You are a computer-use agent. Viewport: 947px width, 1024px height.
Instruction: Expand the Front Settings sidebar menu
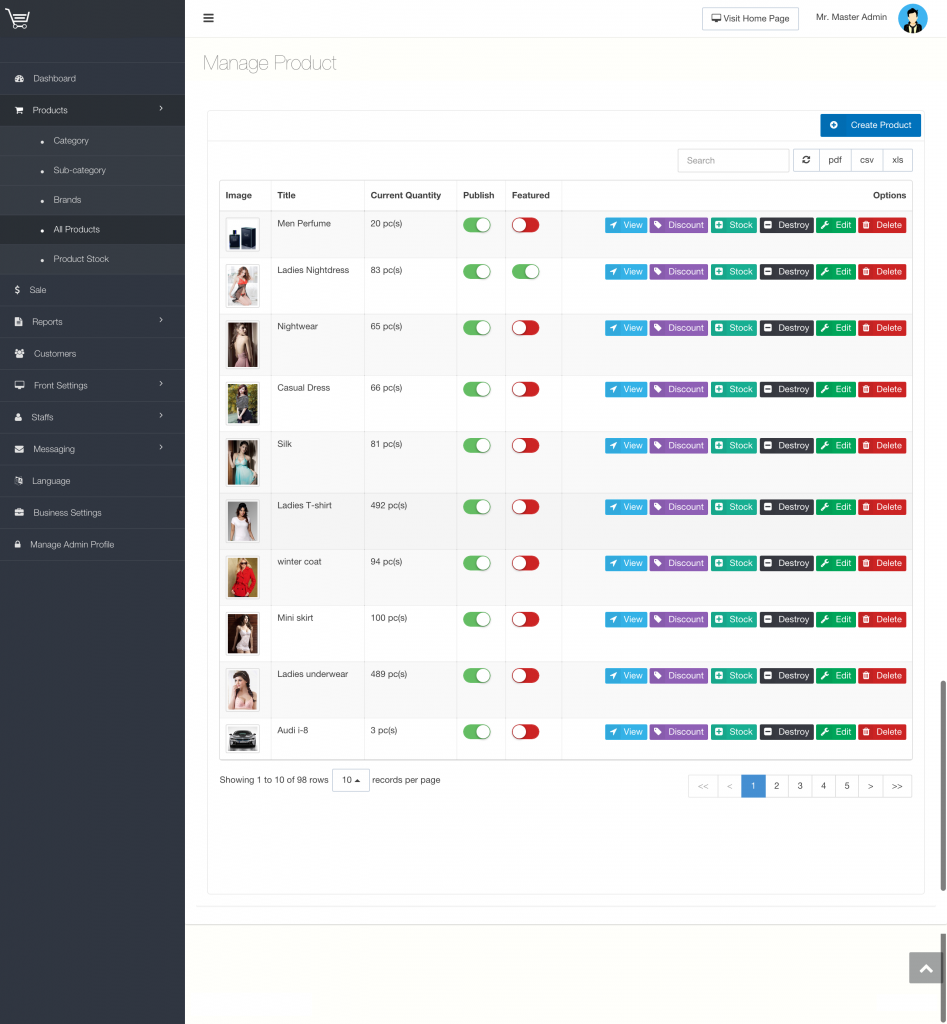point(92,385)
